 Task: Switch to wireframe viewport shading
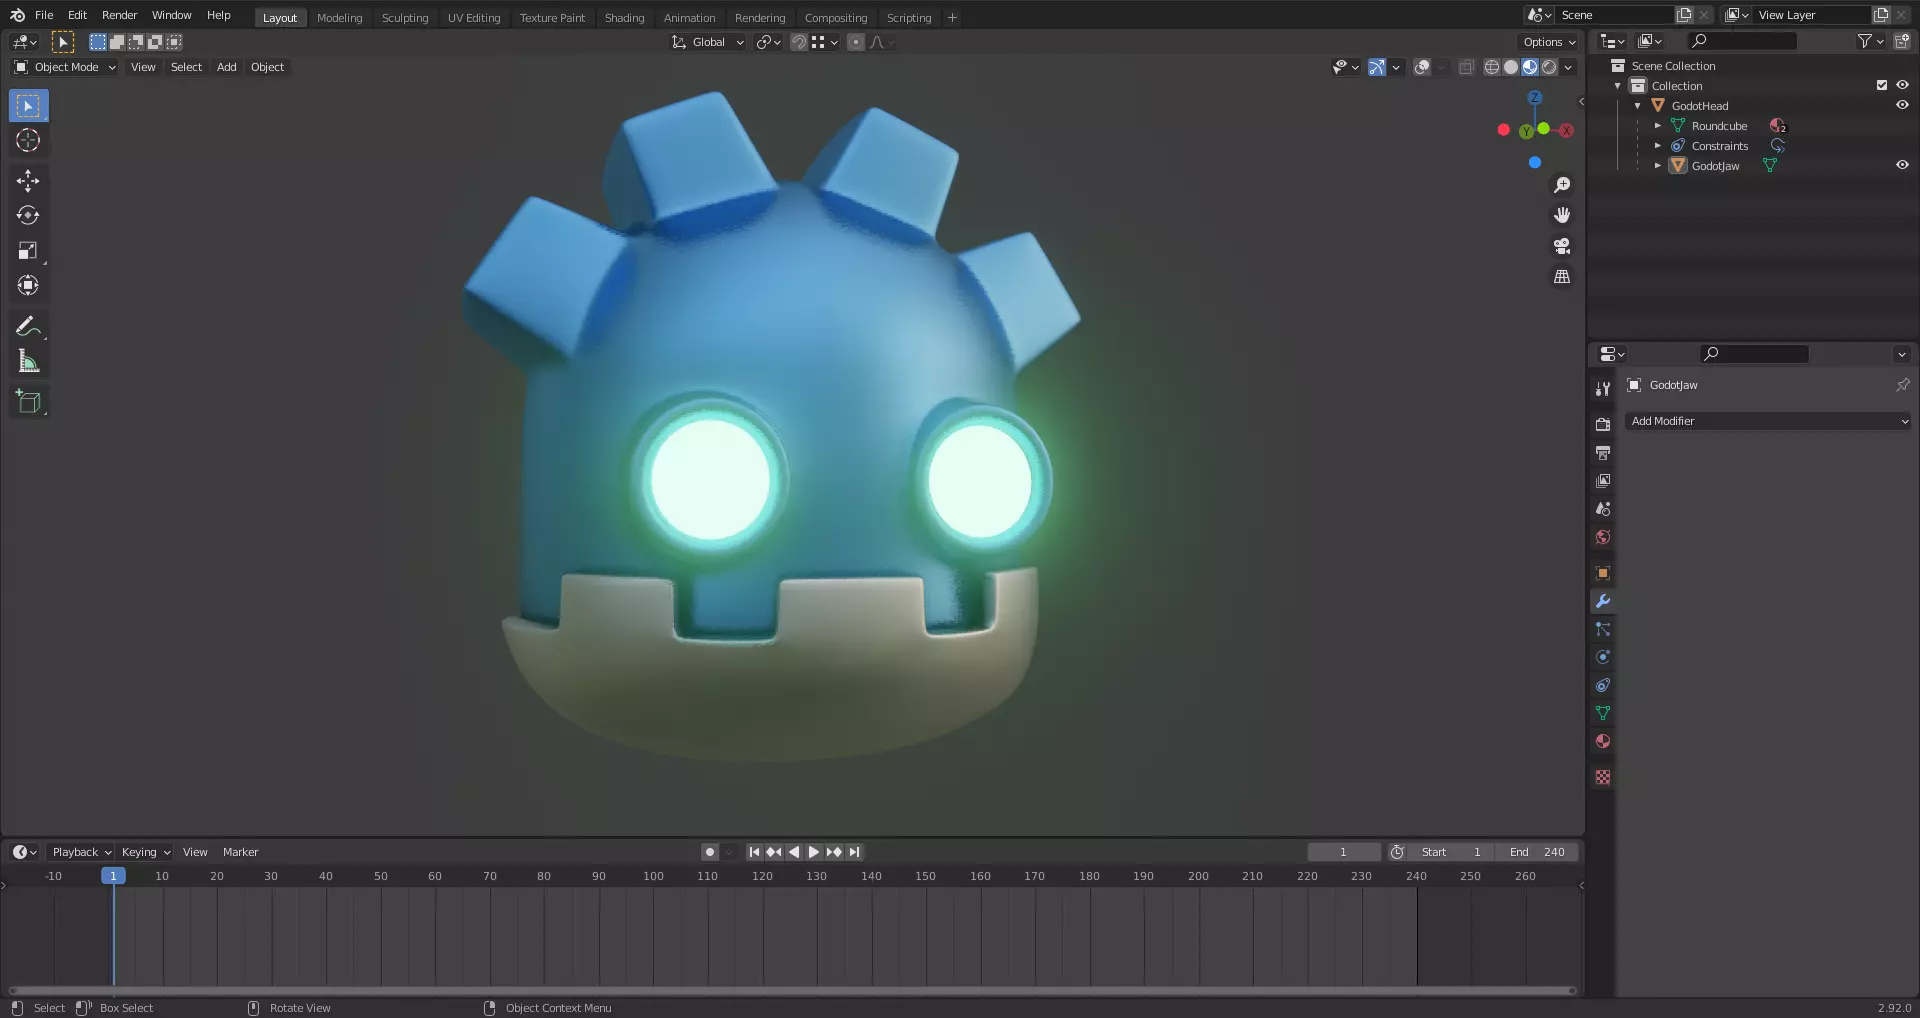tap(1492, 67)
